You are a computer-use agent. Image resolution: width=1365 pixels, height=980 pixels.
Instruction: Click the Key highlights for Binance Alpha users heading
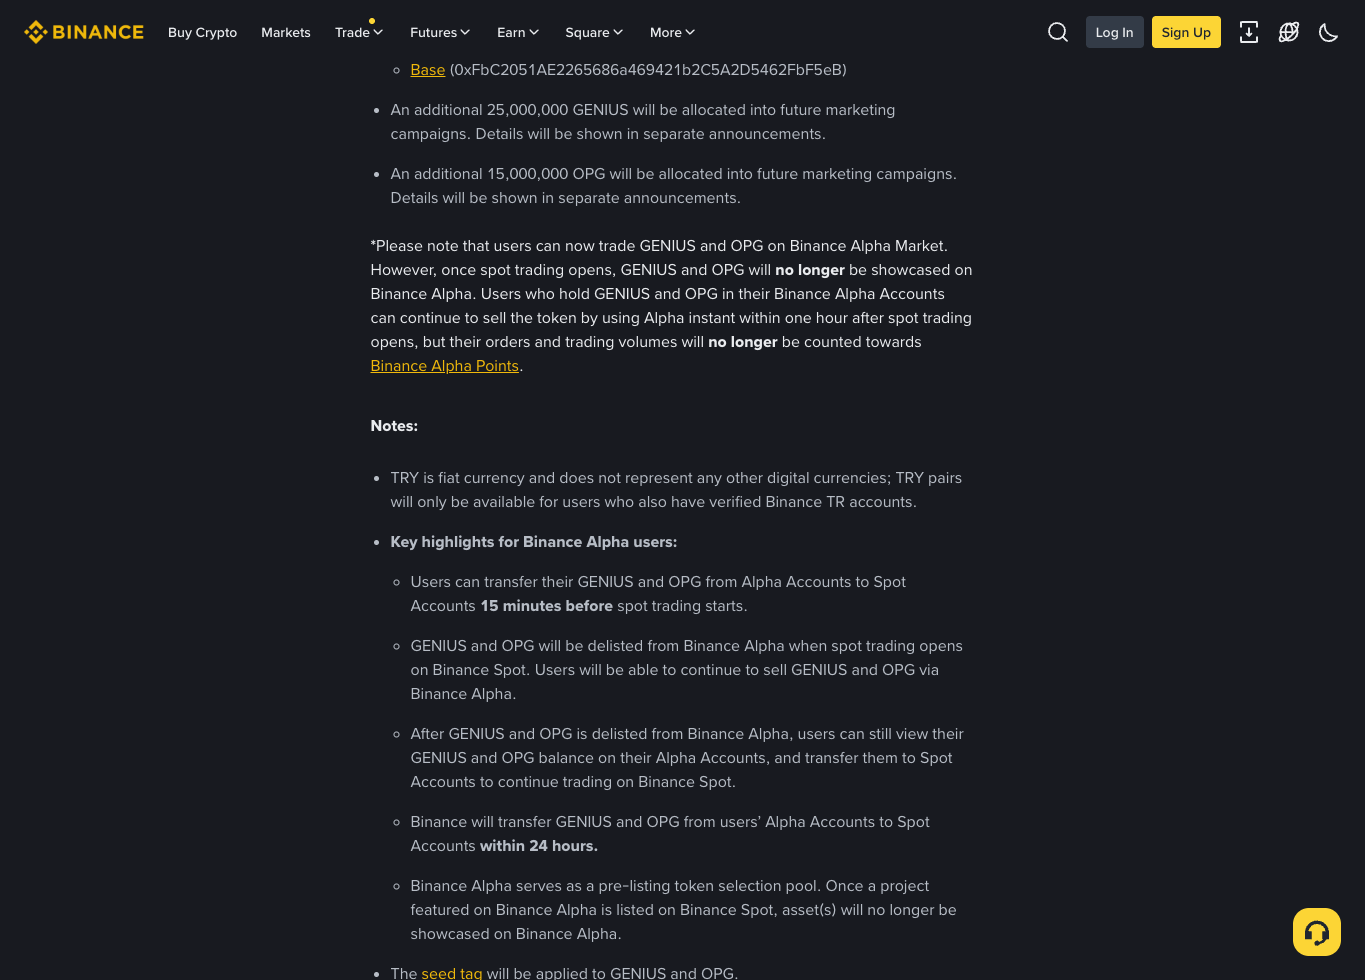pyautogui.click(x=534, y=542)
